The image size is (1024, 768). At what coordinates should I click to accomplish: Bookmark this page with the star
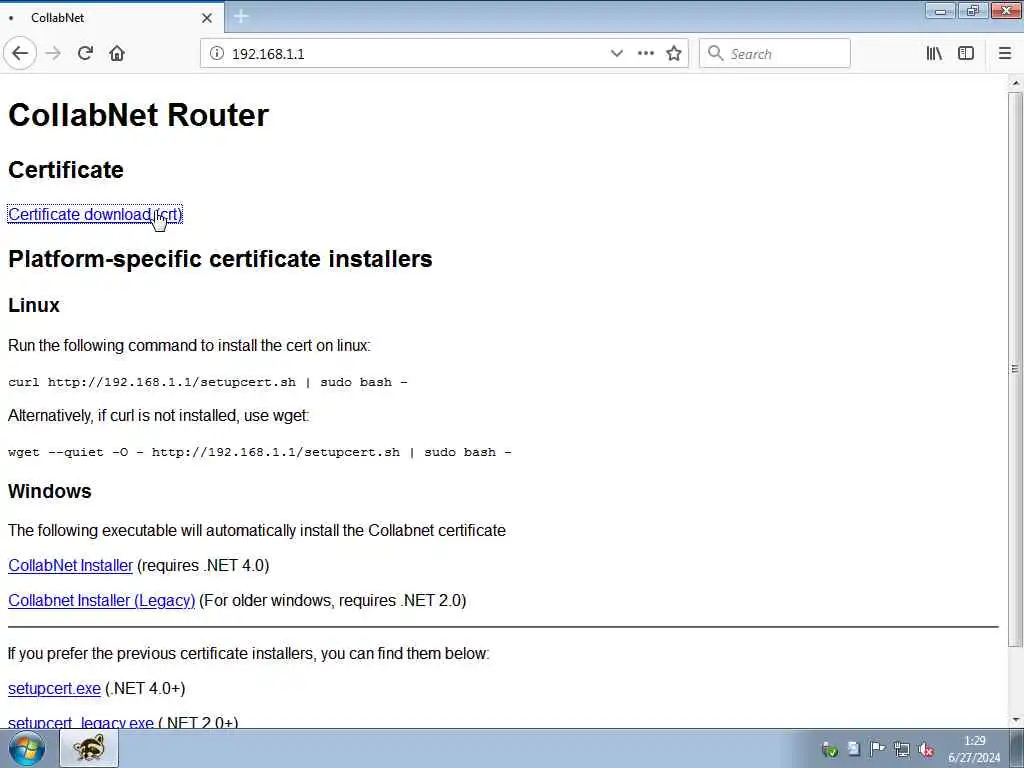pos(674,54)
